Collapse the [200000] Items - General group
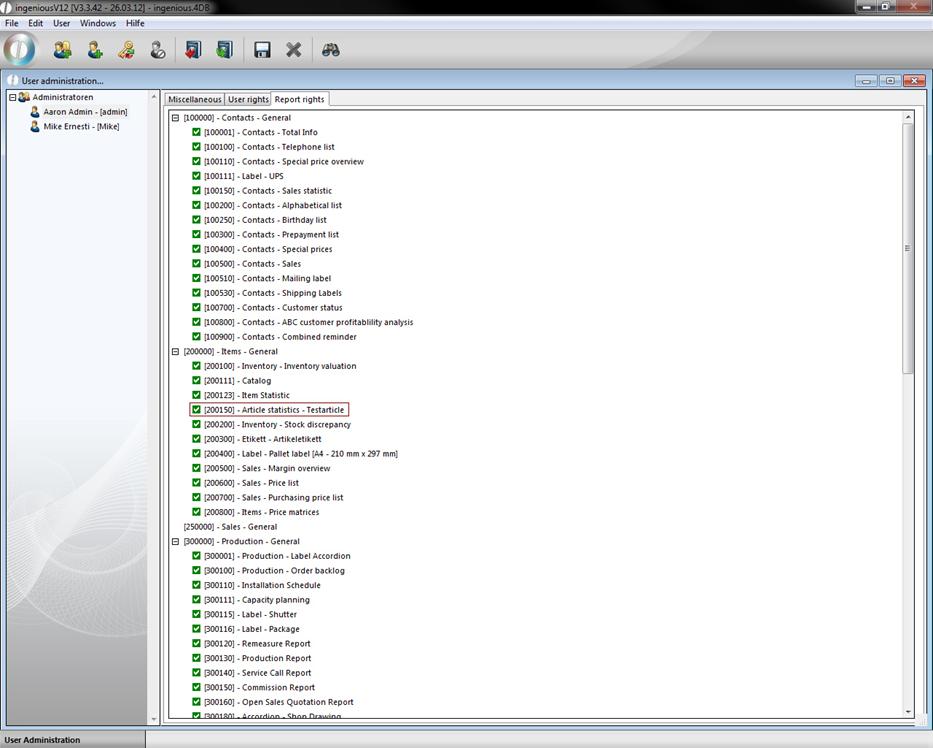The image size is (933, 748). [175, 352]
